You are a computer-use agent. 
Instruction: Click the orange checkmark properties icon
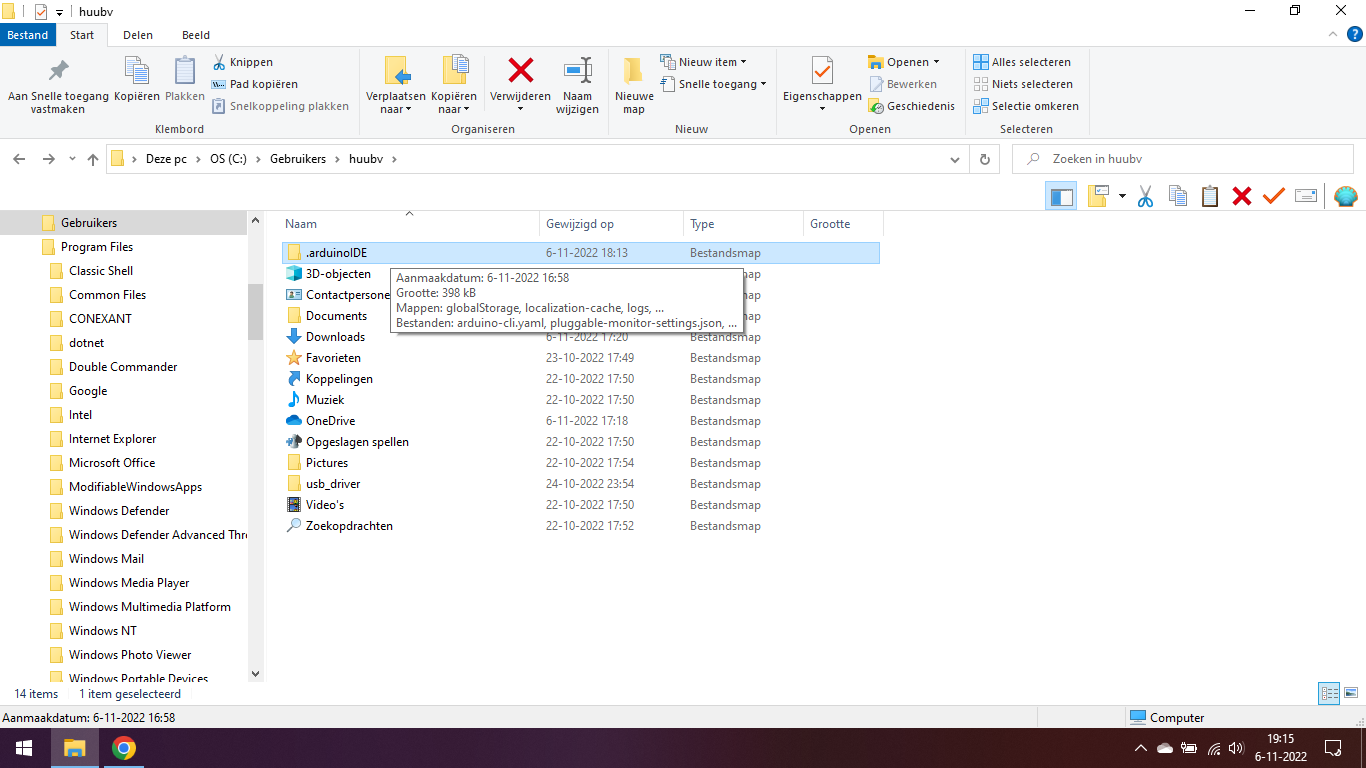click(x=1273, y=196)
